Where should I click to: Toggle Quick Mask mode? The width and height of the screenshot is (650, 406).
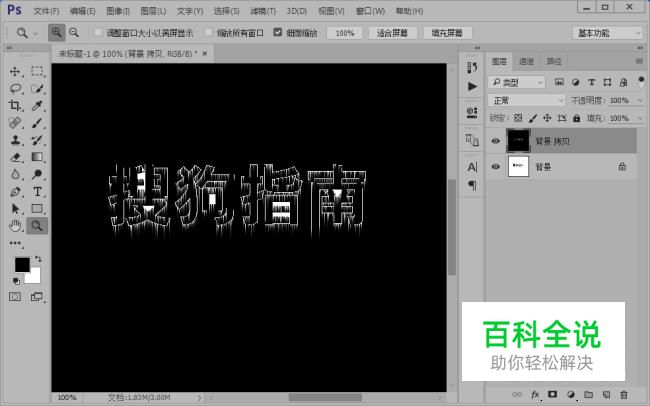15,297
